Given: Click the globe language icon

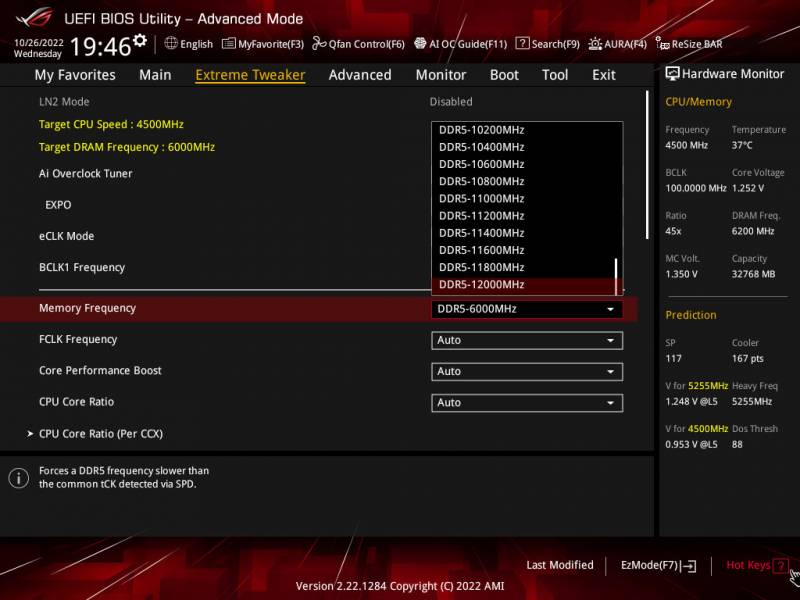Looking at the screenshot, I should (x=171, y=43).
